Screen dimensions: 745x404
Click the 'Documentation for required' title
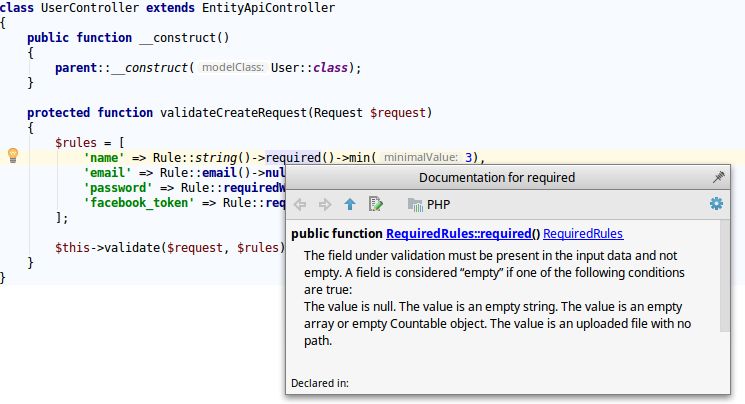coord(497,178)
